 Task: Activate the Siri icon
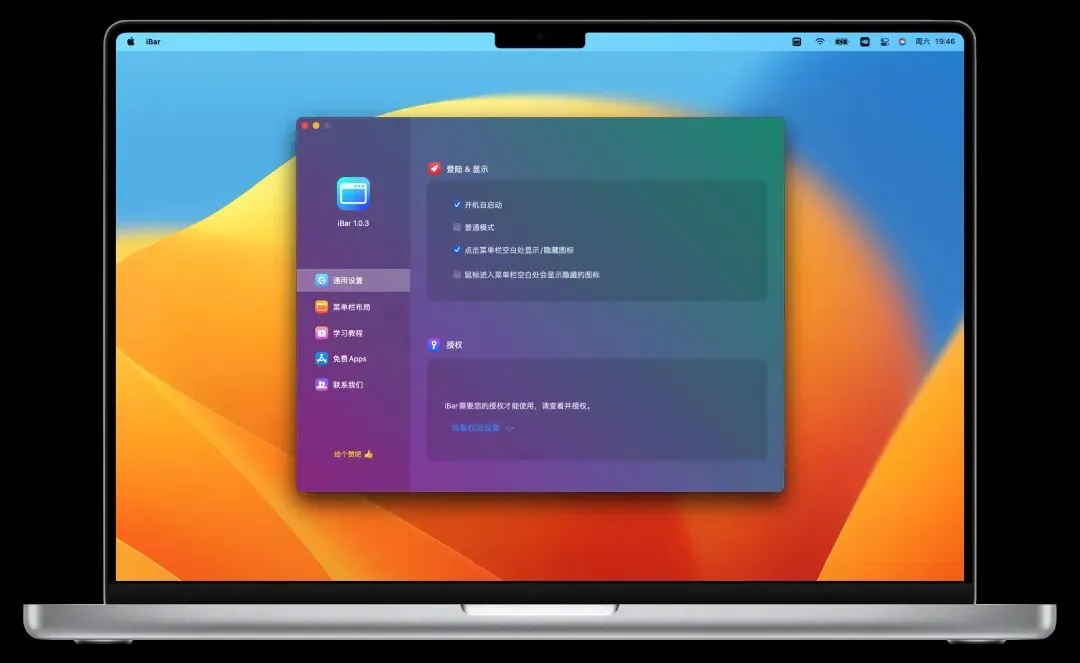pos(902,42)
